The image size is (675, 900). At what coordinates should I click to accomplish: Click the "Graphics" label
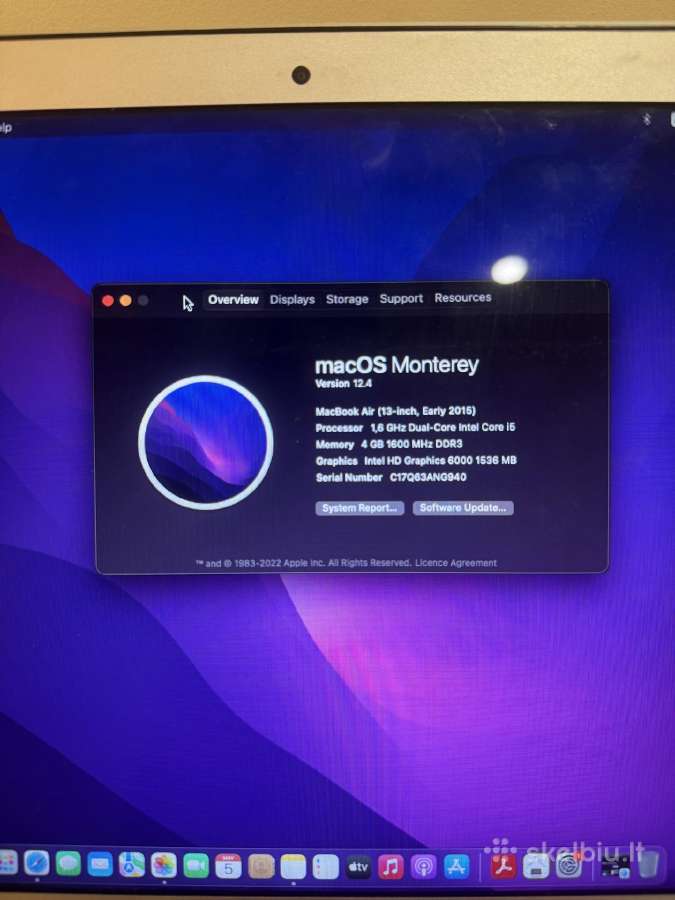coord(336,461)
